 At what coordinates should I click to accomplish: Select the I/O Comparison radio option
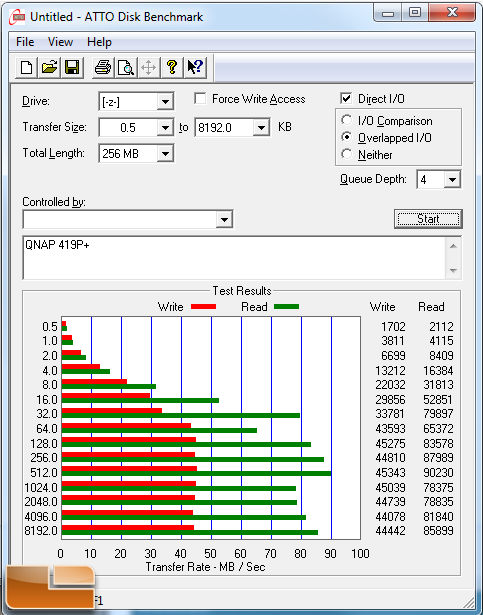[346, 120]
